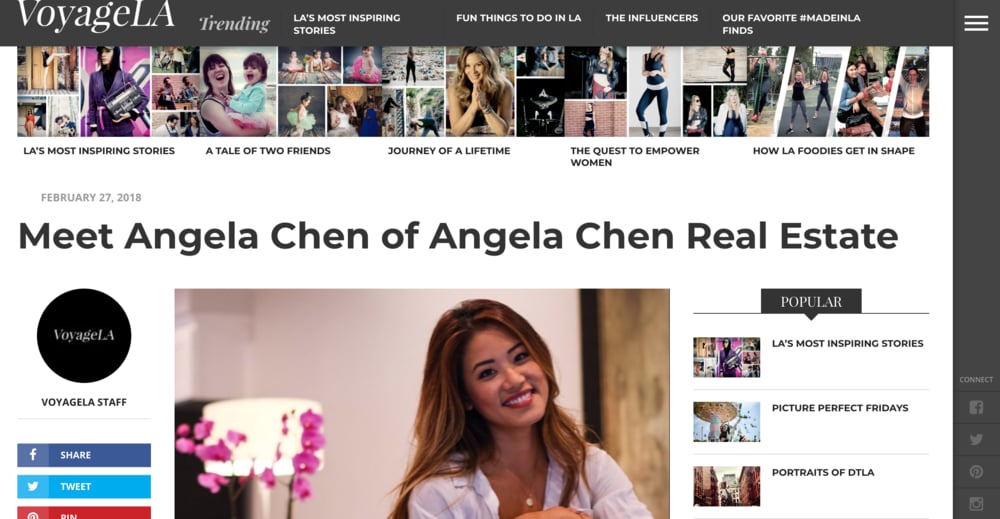Share article via Facebook Share button
The image size is (1000, 519).
pyautogui.click(x=84, y=455)
